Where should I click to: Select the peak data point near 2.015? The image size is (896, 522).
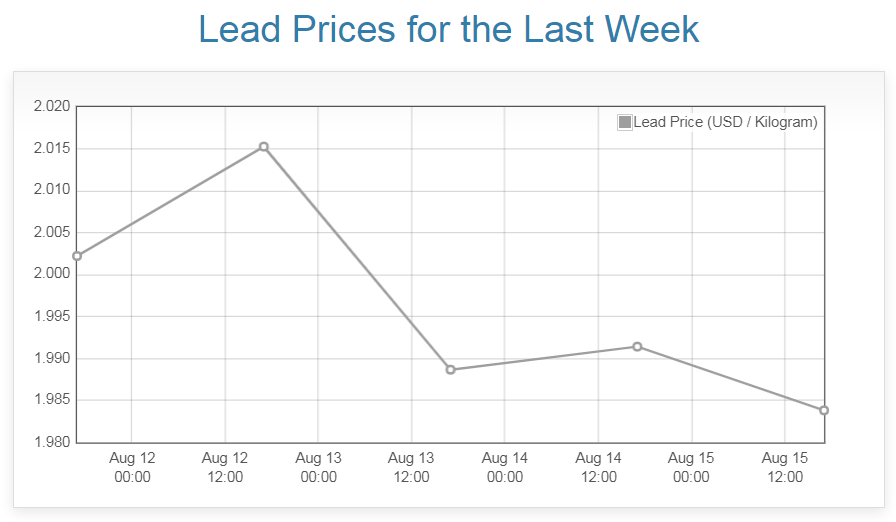click(264, 147)
